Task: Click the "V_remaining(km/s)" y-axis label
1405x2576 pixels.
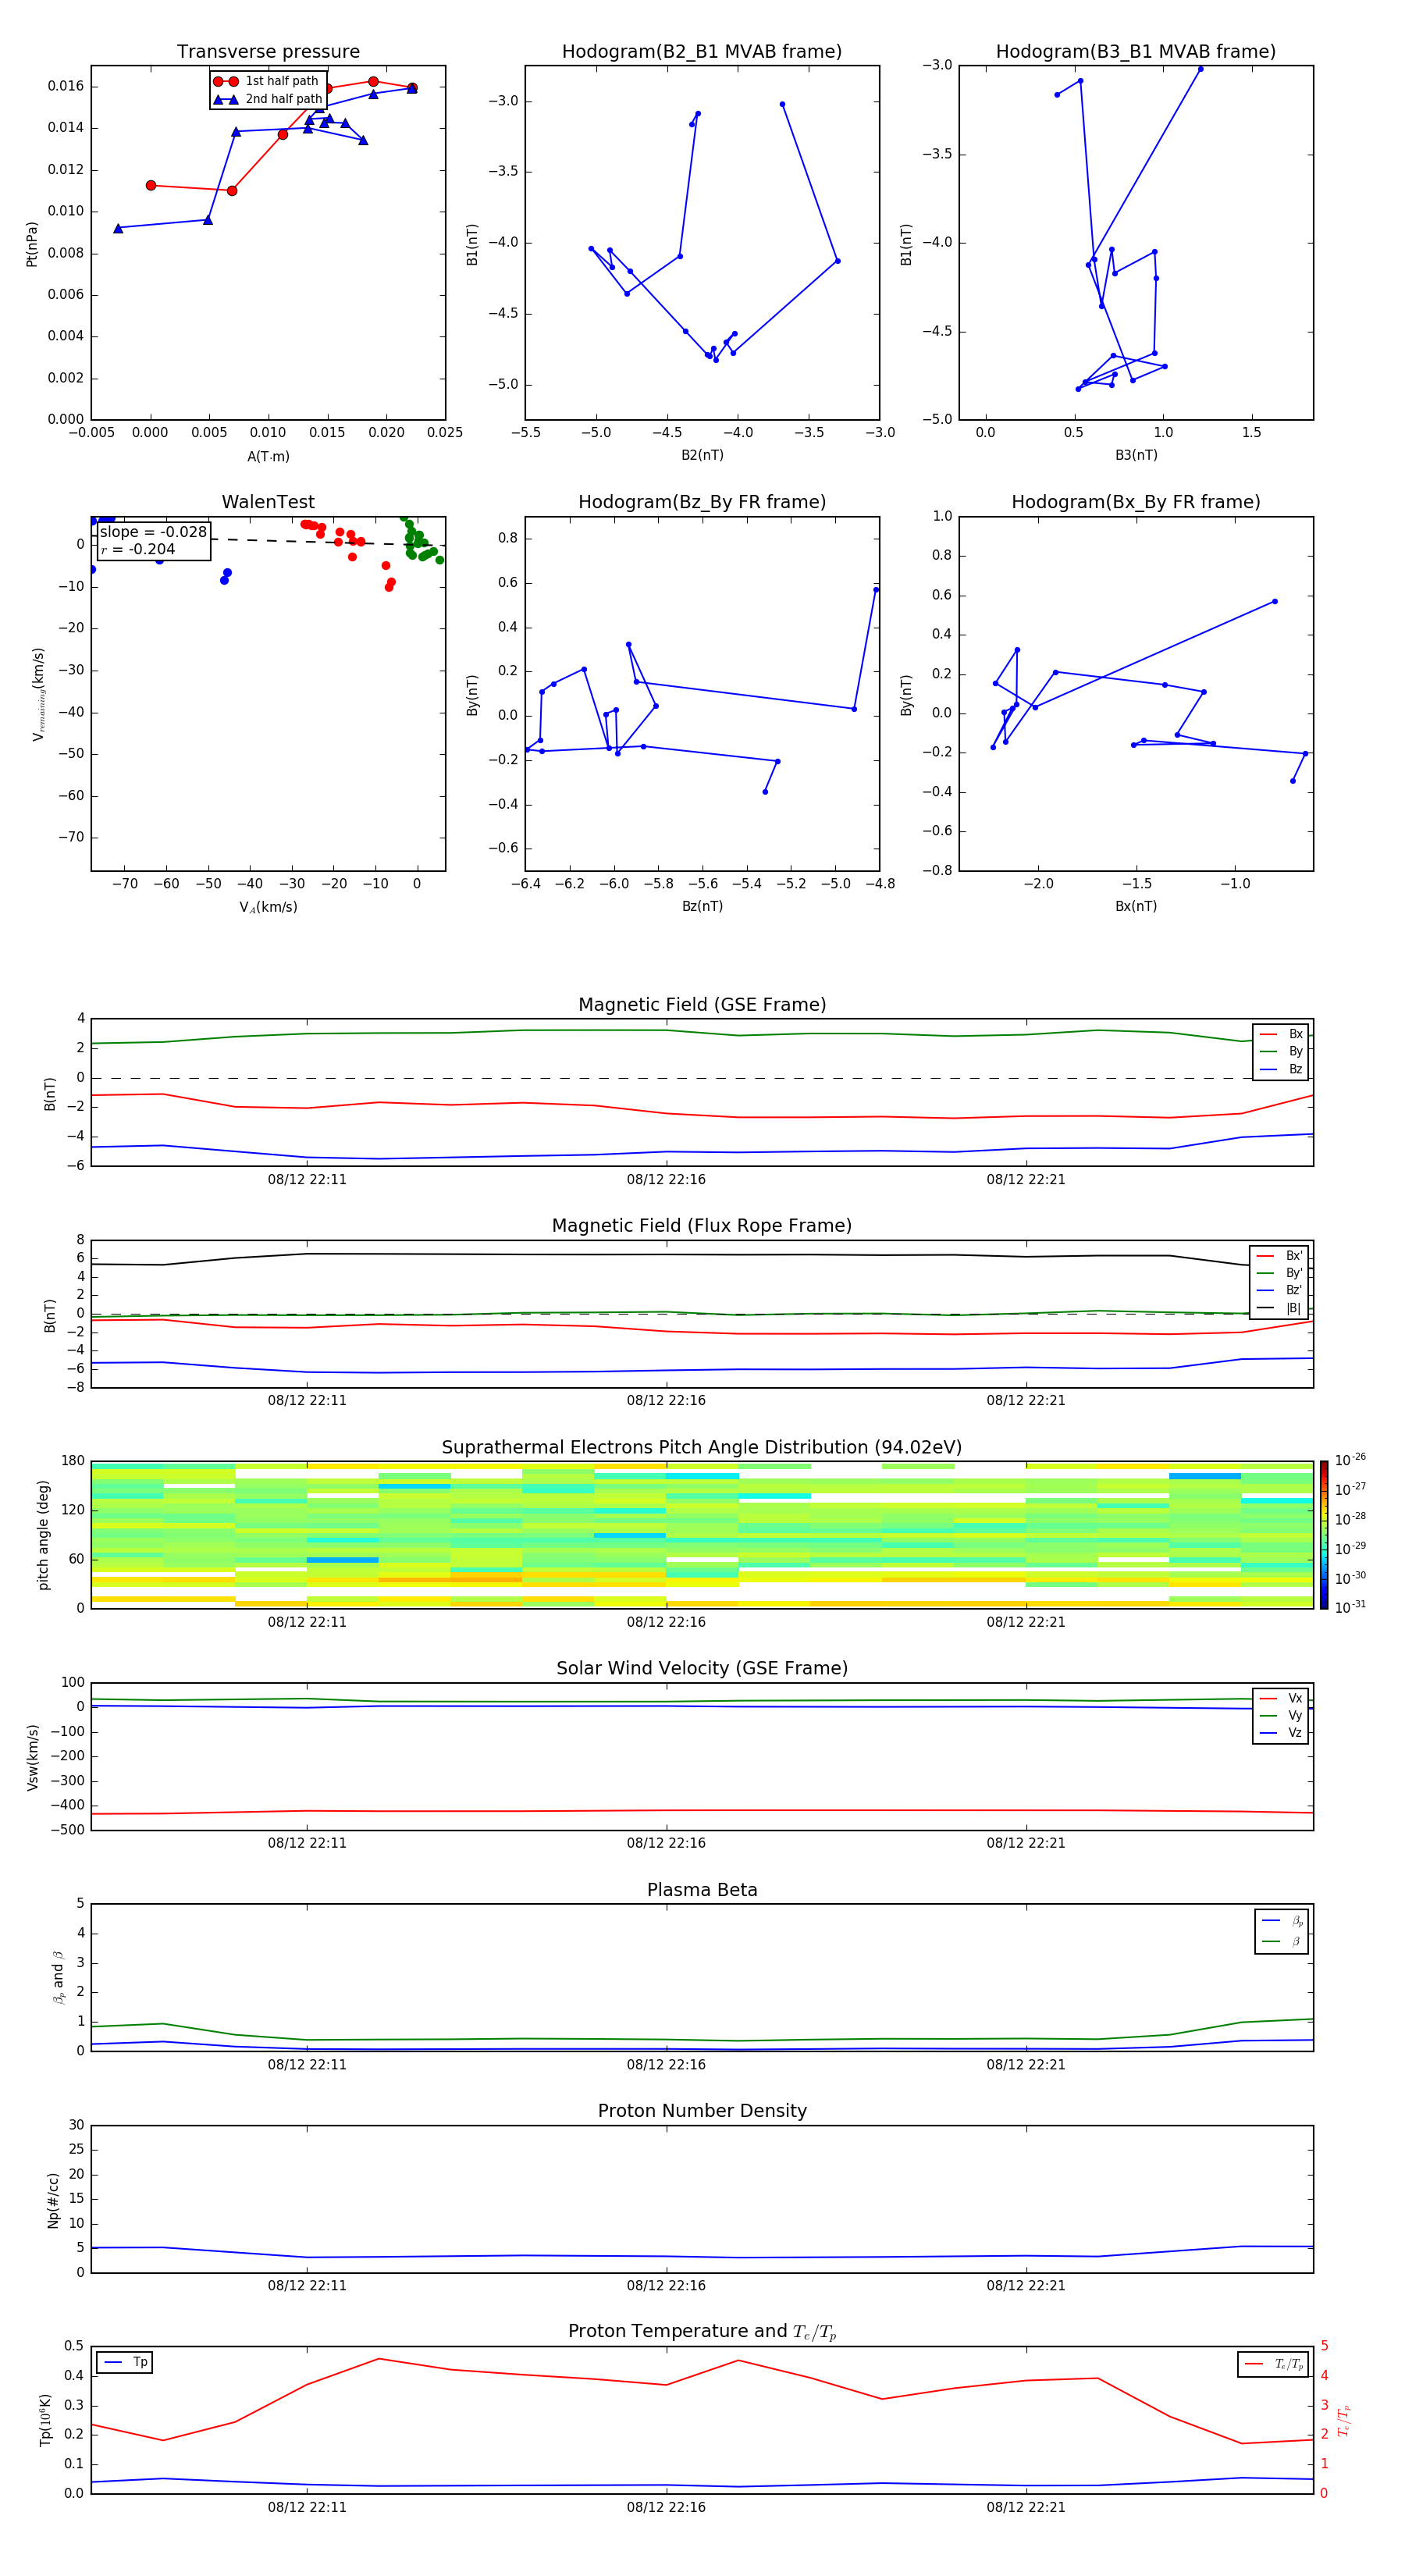Action: coord(38,694)
